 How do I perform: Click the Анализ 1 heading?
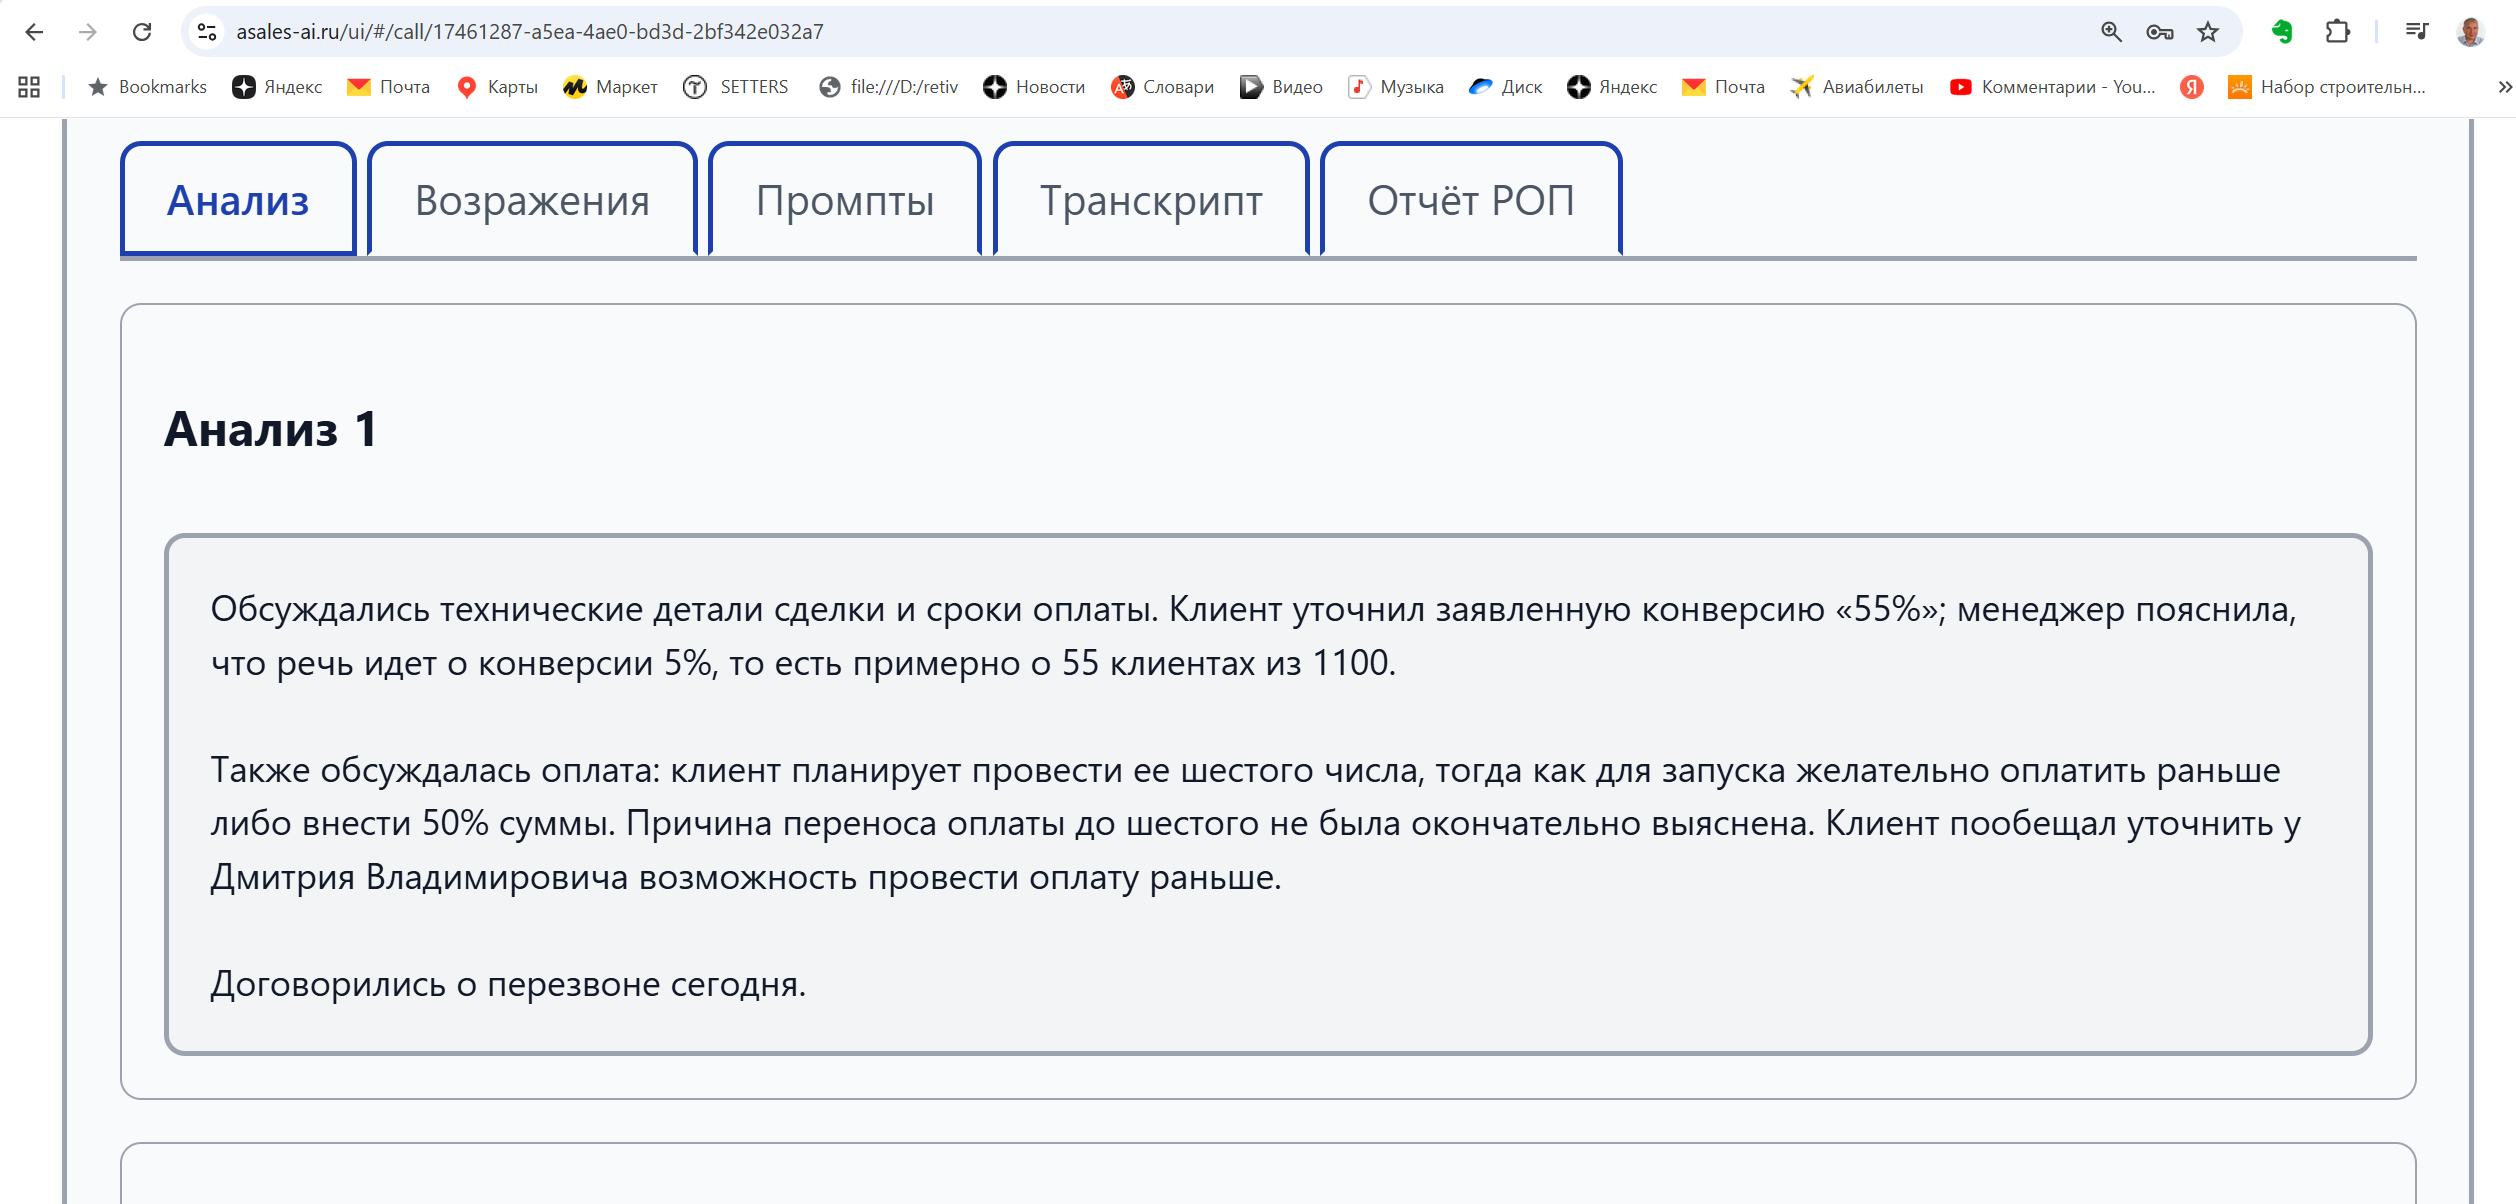pos(271,429)
